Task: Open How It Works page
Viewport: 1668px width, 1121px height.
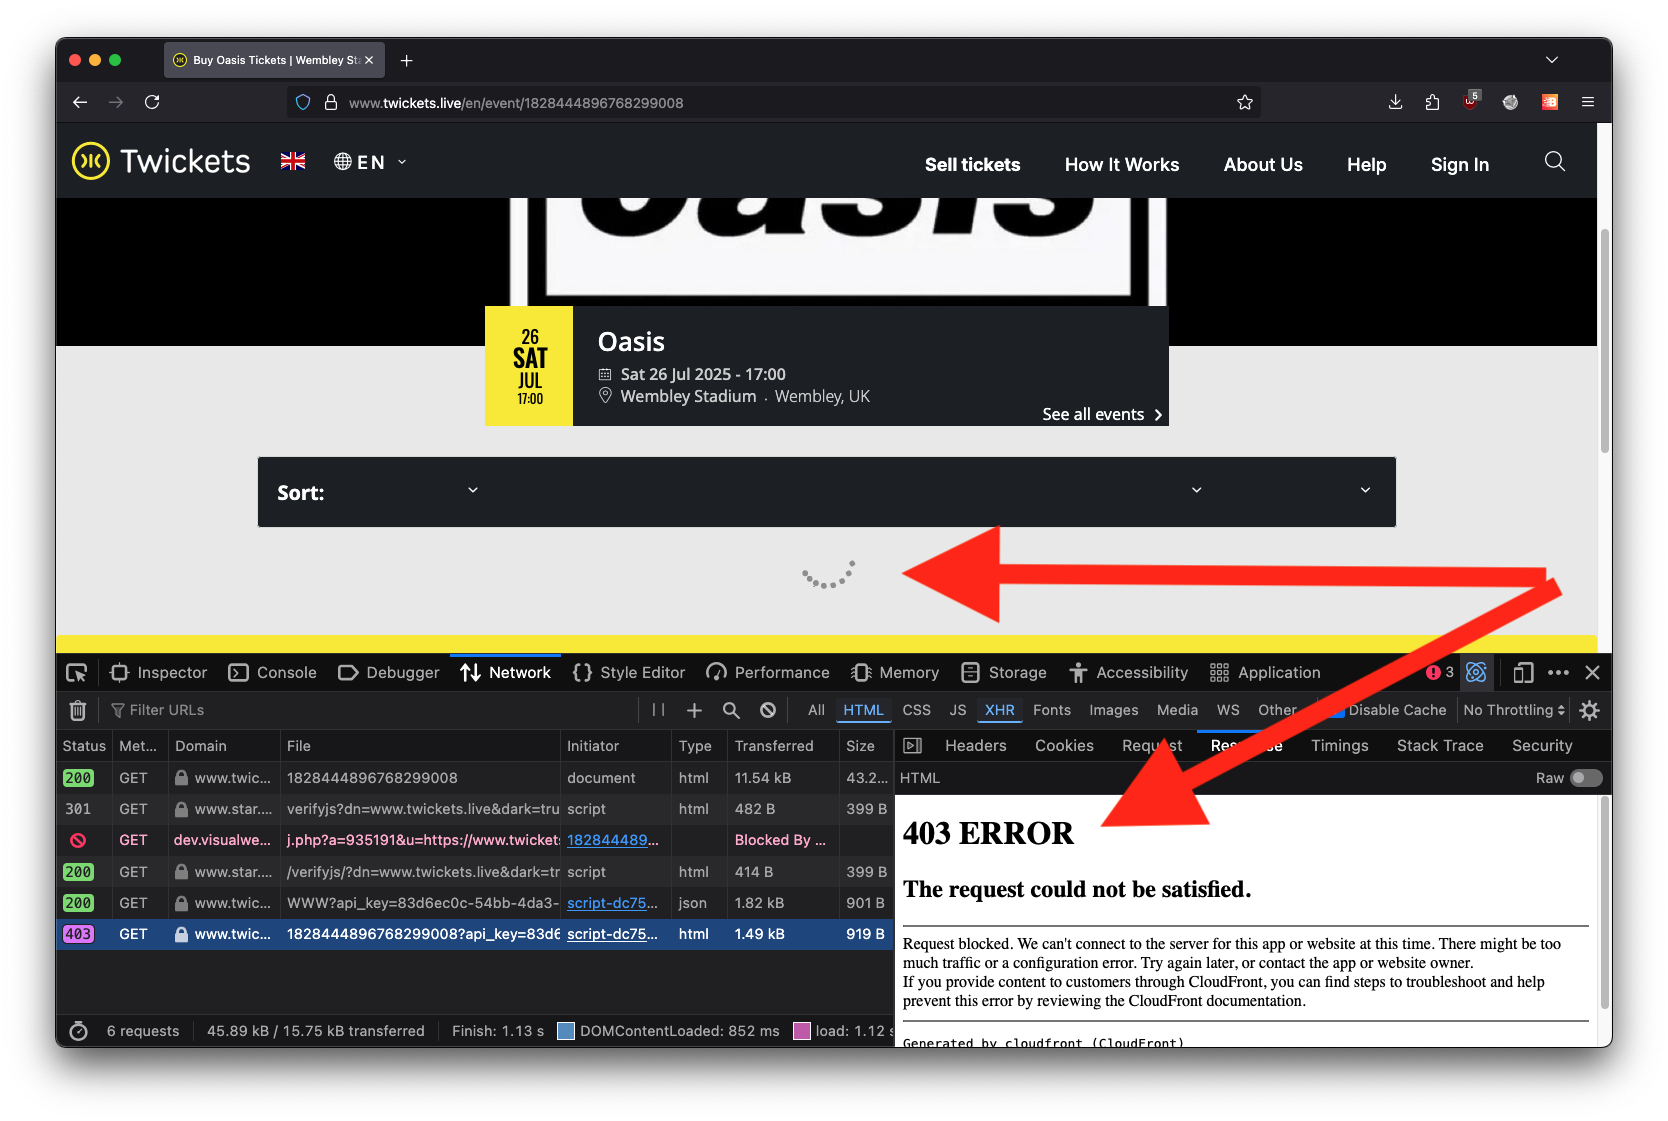Action: [1121, 165]
